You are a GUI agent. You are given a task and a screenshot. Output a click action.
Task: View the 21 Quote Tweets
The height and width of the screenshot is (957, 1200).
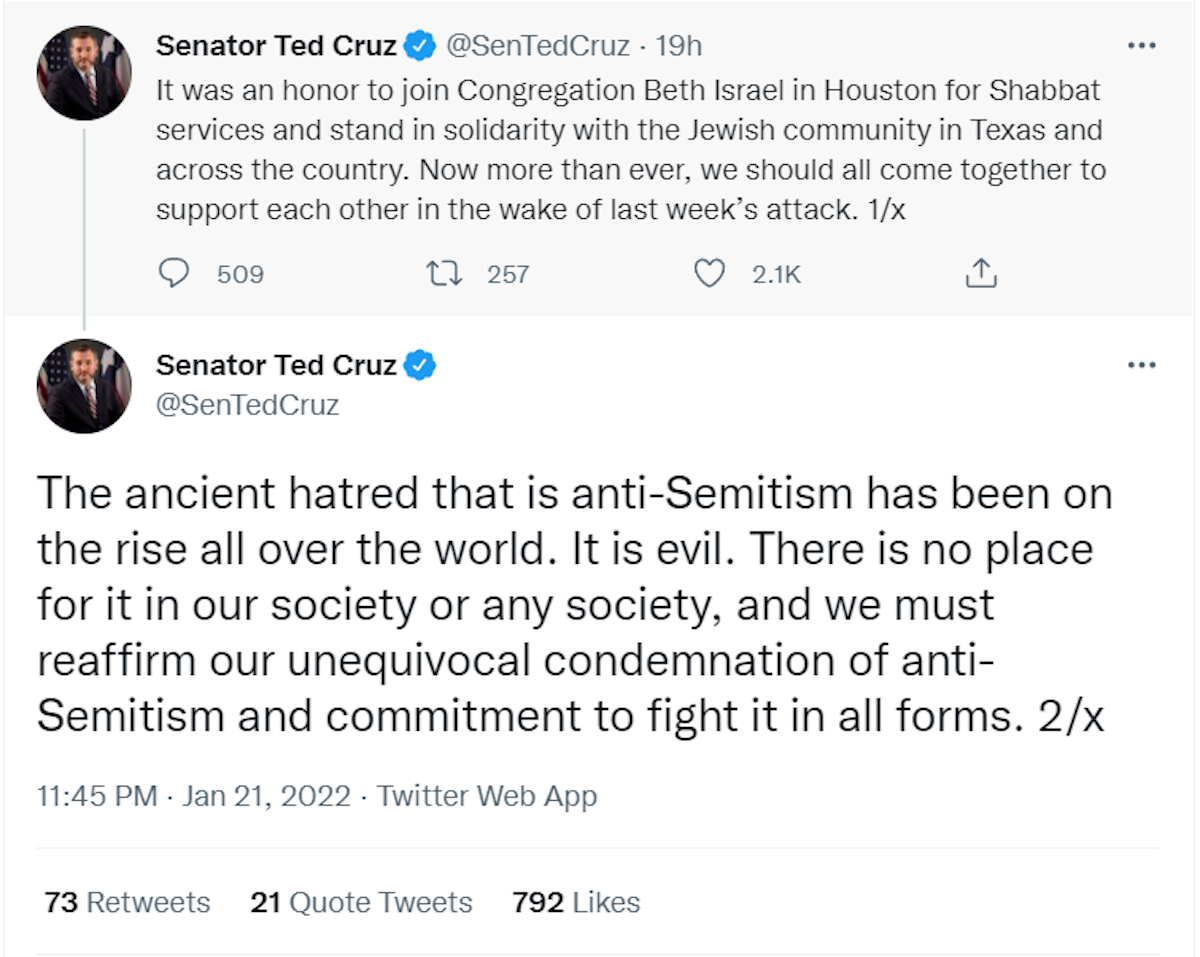[361, 902]
